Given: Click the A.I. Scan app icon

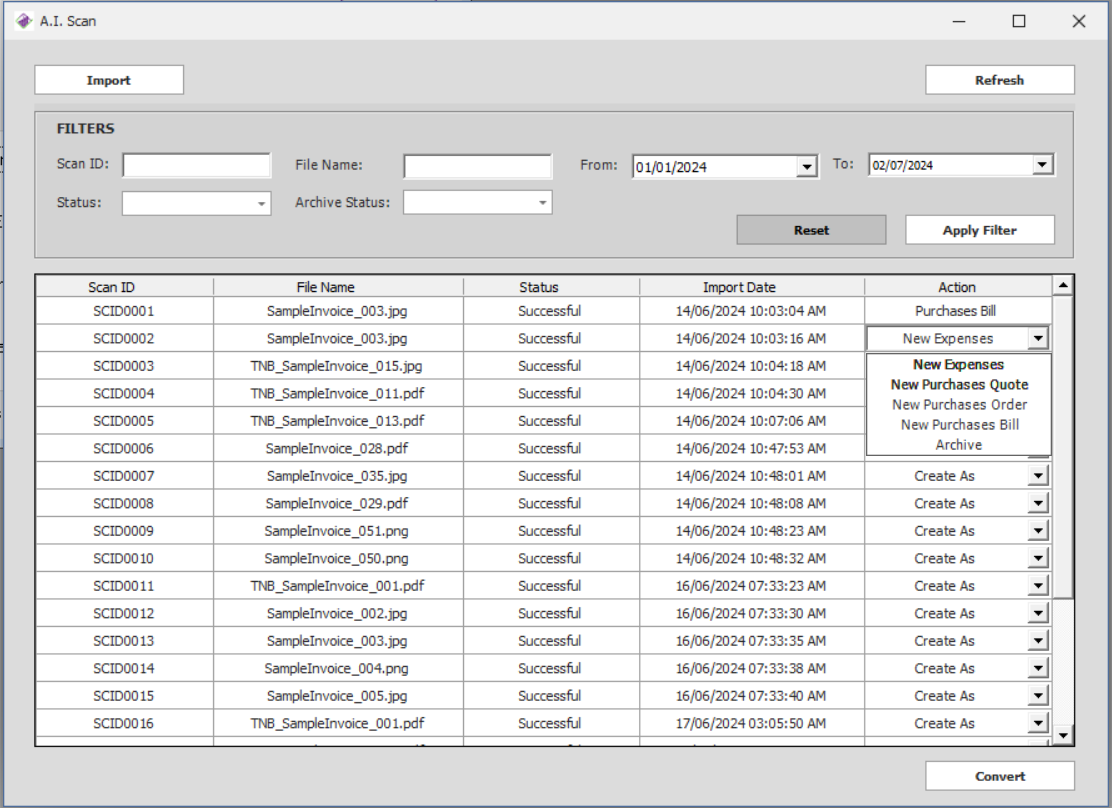Looking at the screenshot, I should pyautogui.click(x=24, y=21).
